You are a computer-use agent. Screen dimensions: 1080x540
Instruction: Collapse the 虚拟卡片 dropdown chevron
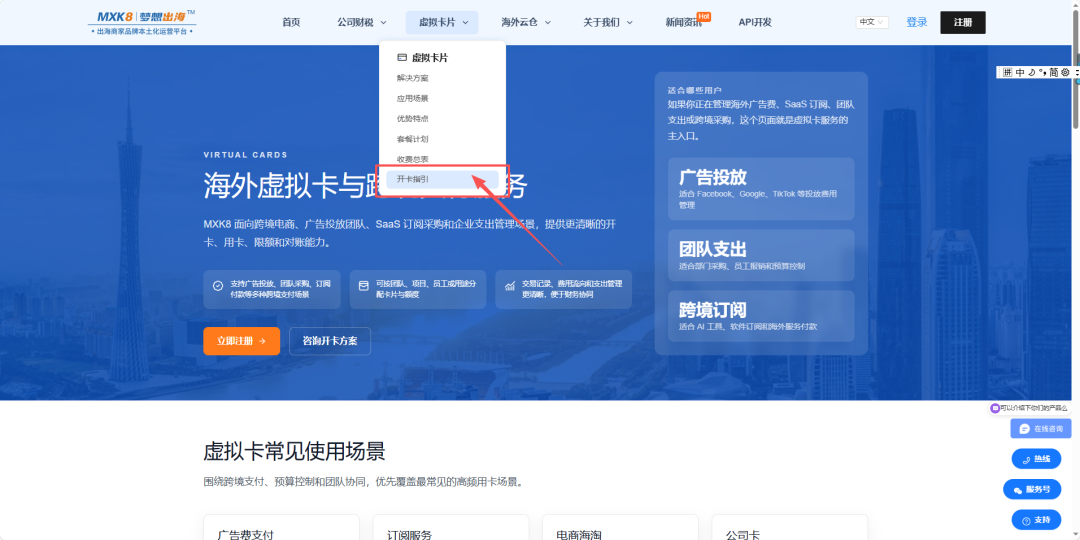466,23
